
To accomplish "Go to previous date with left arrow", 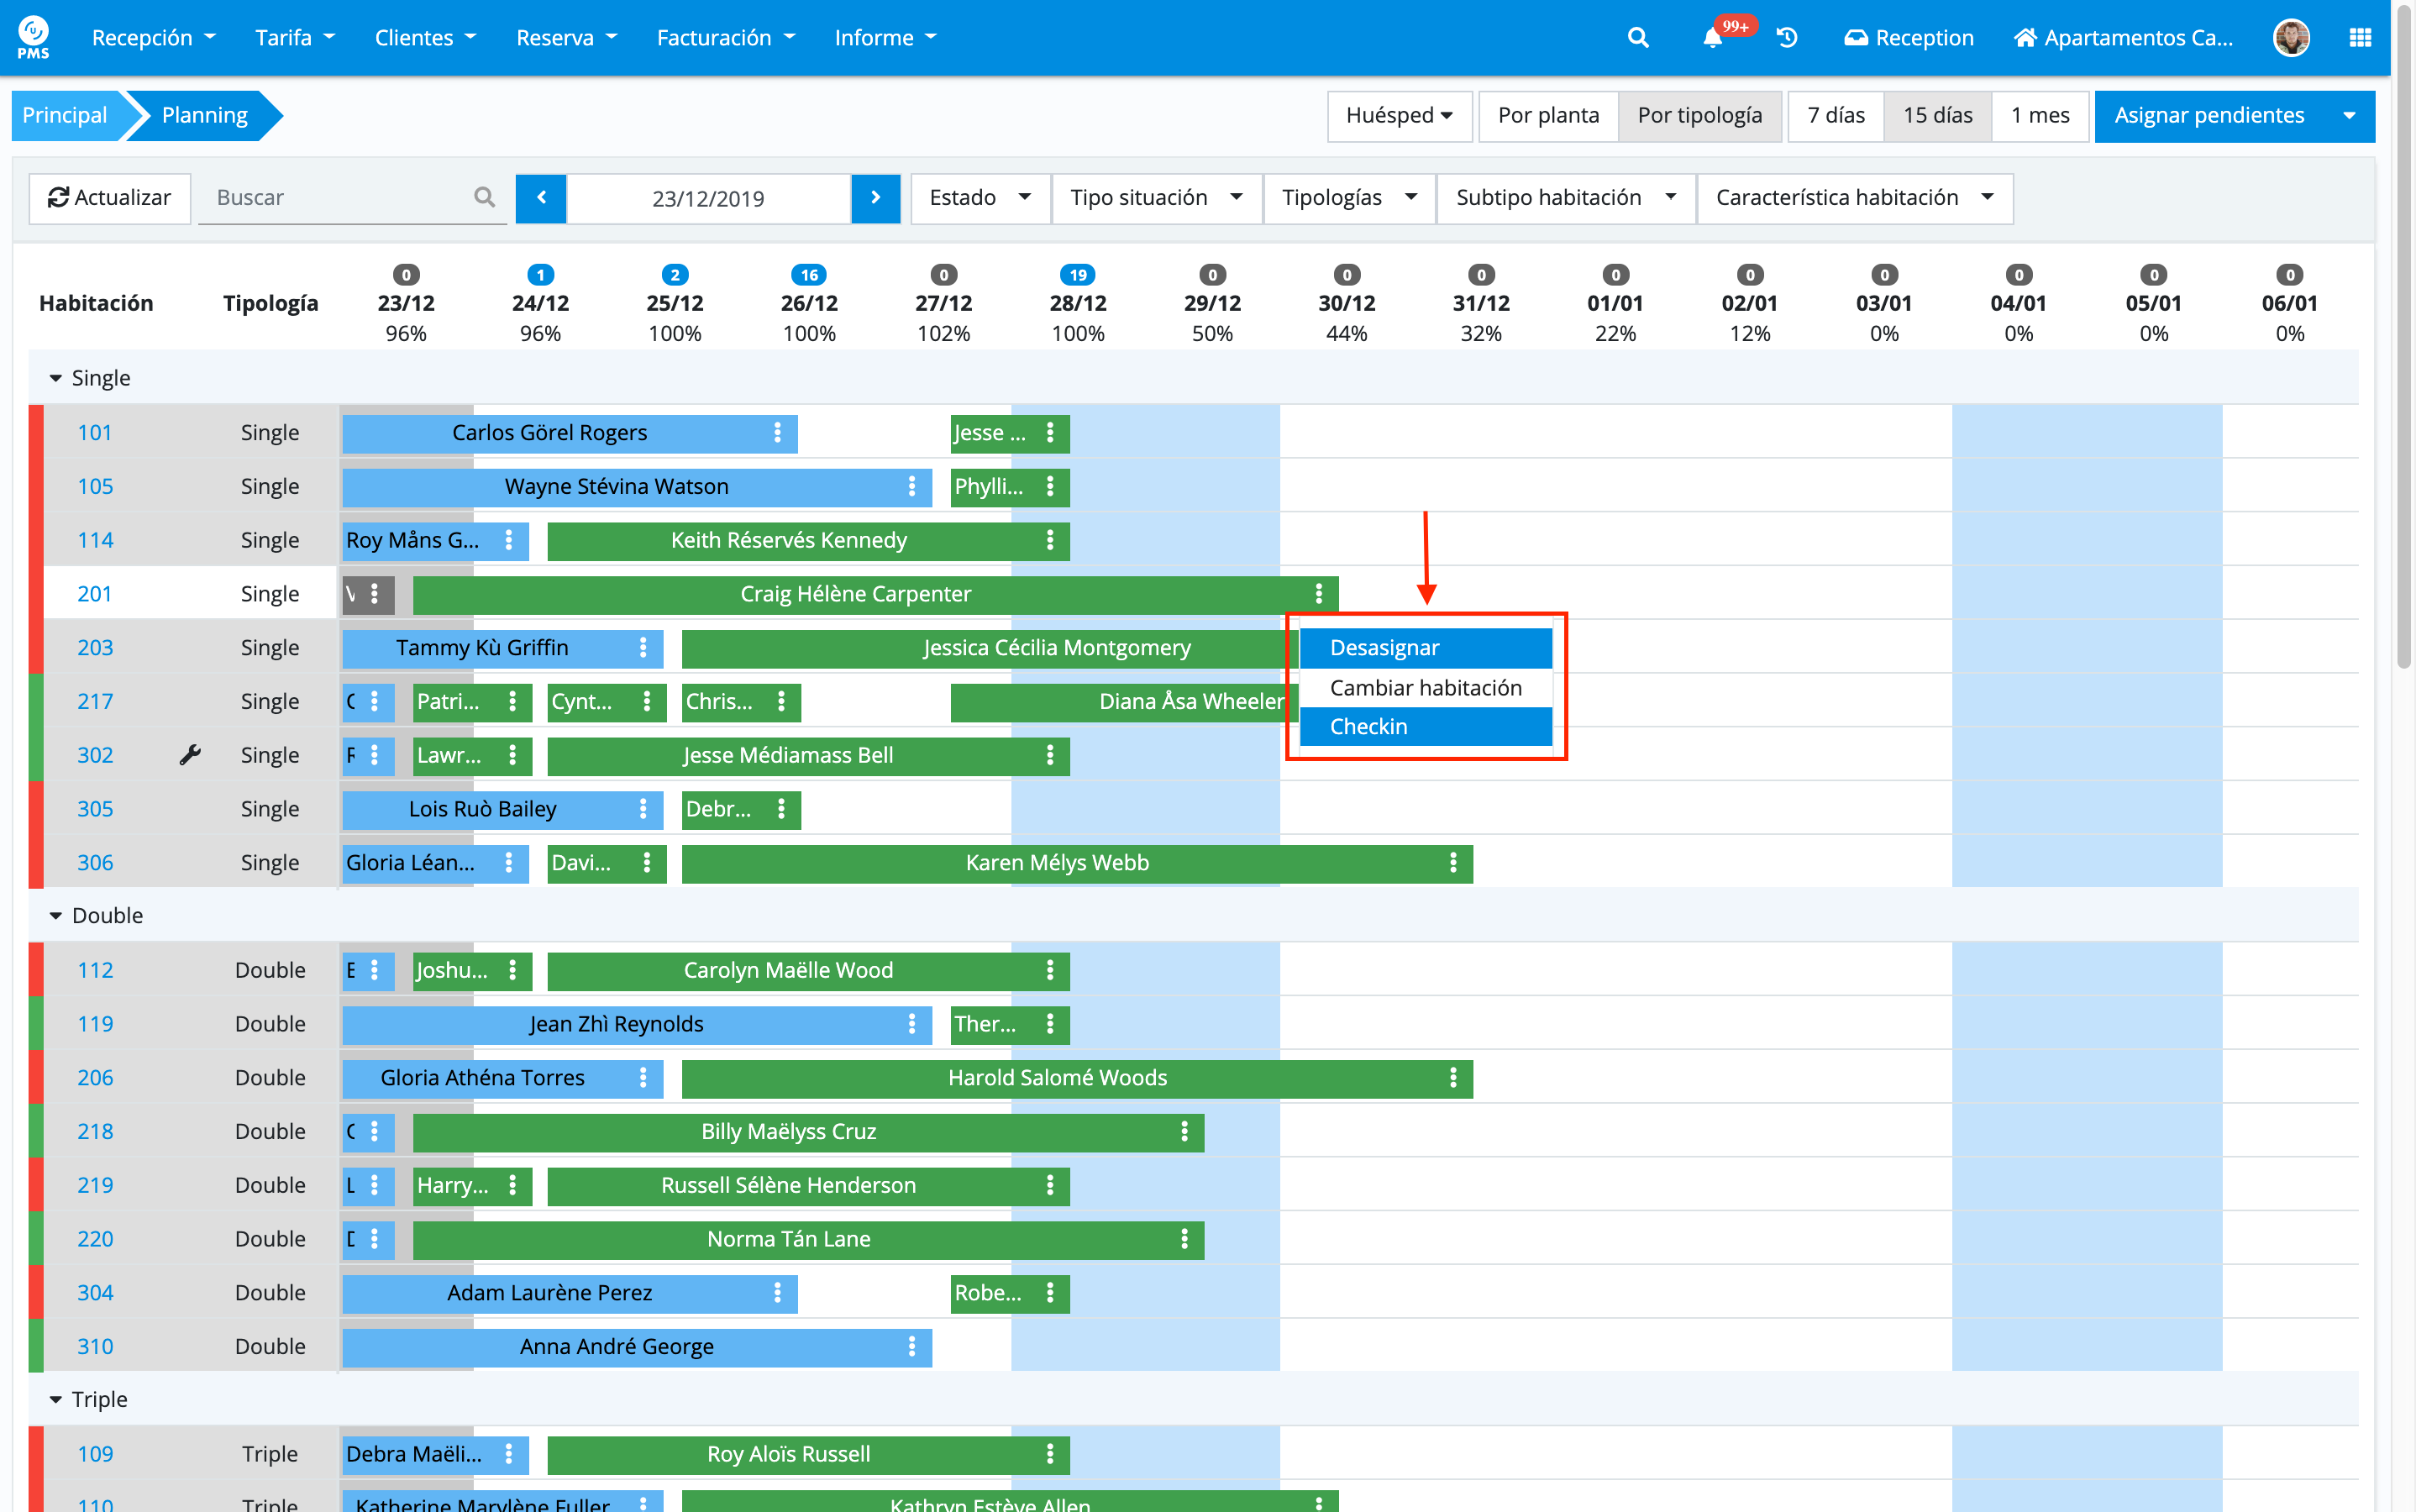I will pos(541,198).
